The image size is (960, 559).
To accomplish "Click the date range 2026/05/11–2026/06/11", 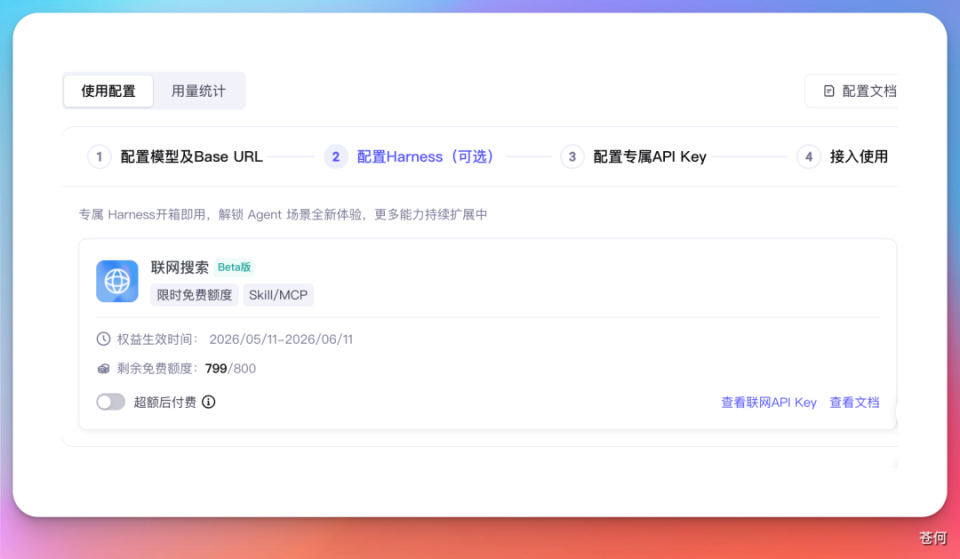I will [x=281, y=339].
